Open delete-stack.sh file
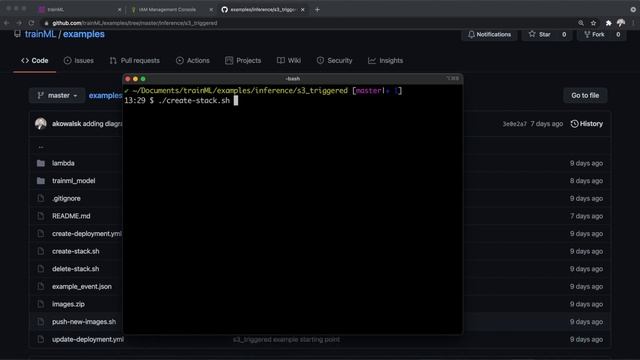640x360 pixels. coord(76,269)
